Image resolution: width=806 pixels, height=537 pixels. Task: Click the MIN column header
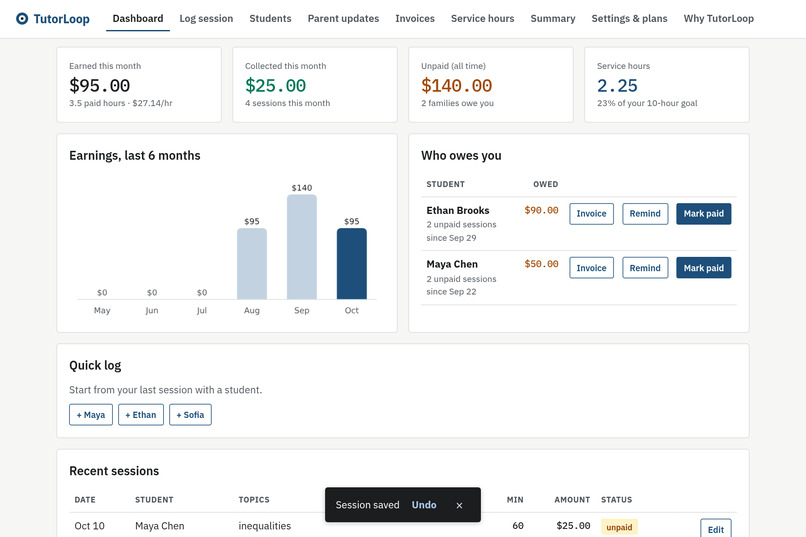515,499
